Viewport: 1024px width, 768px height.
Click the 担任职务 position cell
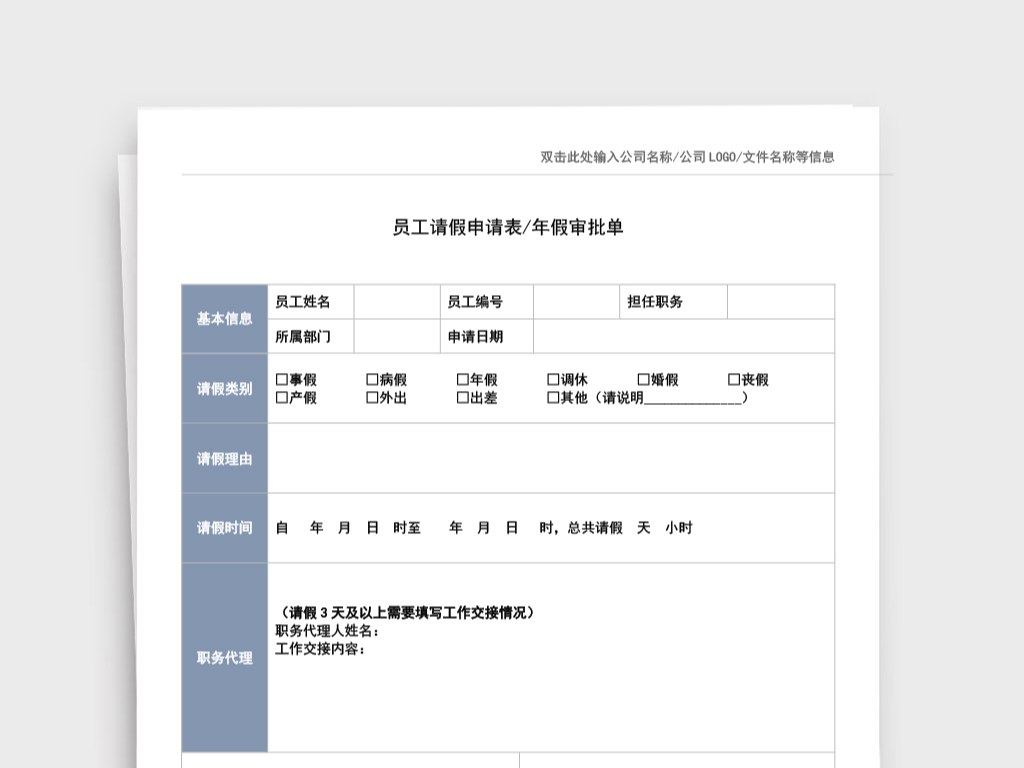[780, 301]
